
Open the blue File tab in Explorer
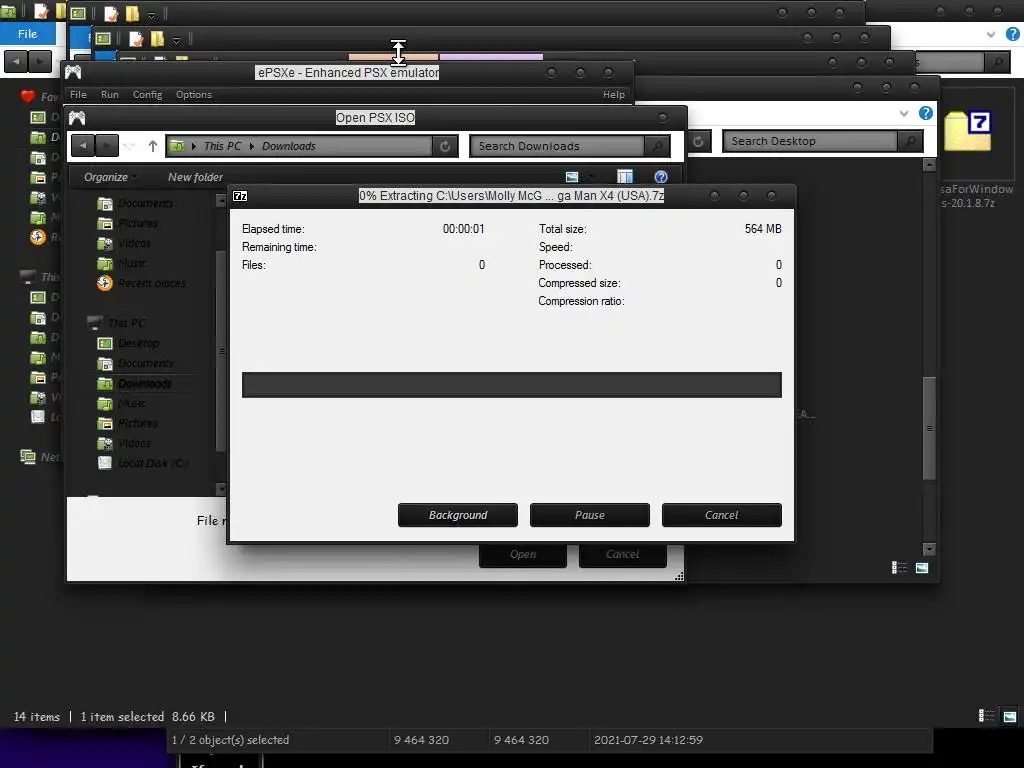pos(27,34)
